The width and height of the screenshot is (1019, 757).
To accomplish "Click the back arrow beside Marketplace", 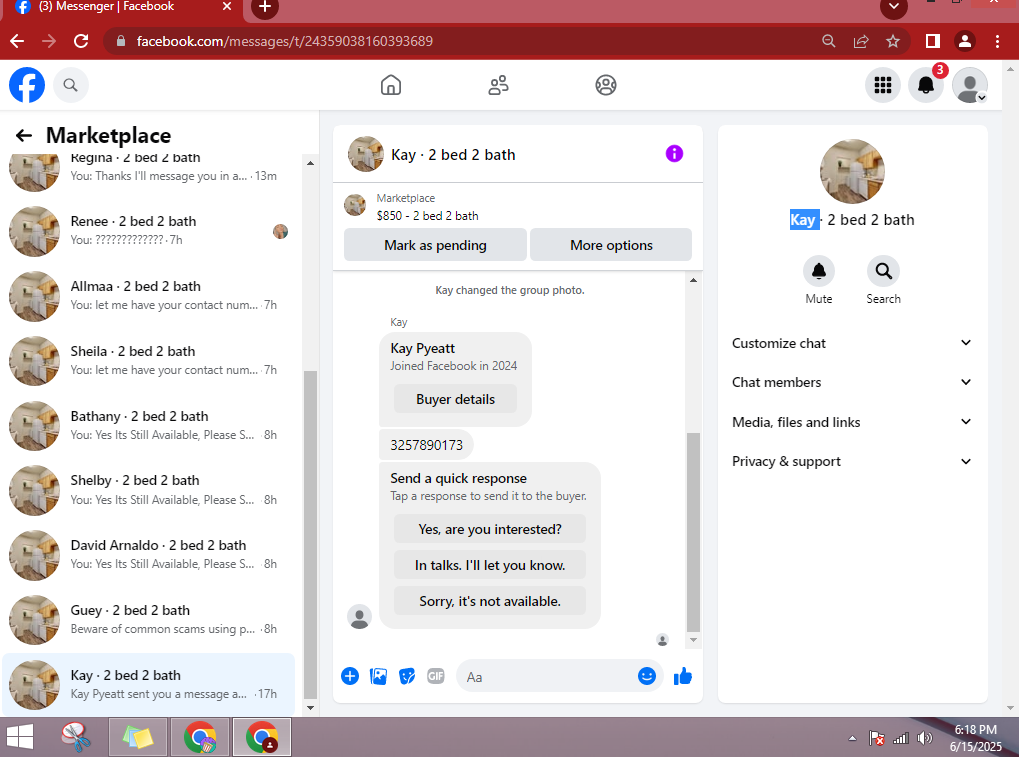I will point(24,135).
